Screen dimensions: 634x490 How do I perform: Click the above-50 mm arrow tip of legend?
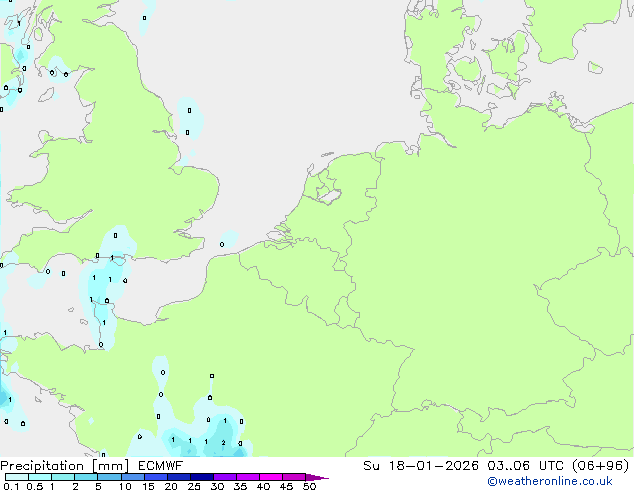coord(317,477)
